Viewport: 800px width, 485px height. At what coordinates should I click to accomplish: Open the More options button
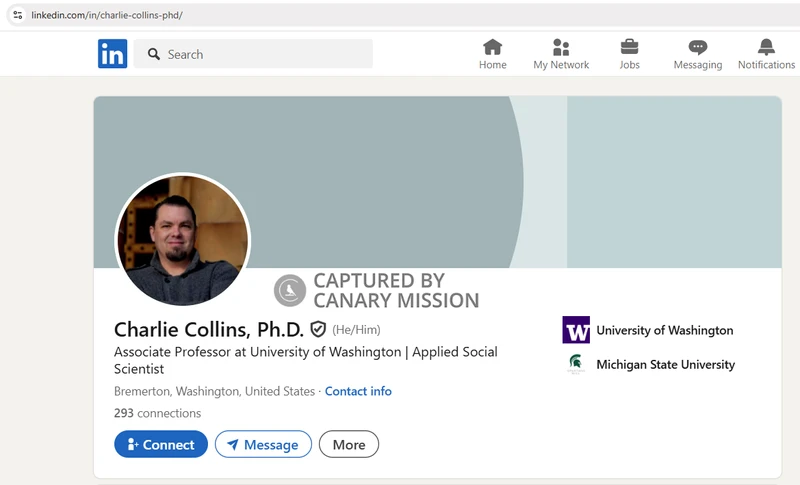349,444
